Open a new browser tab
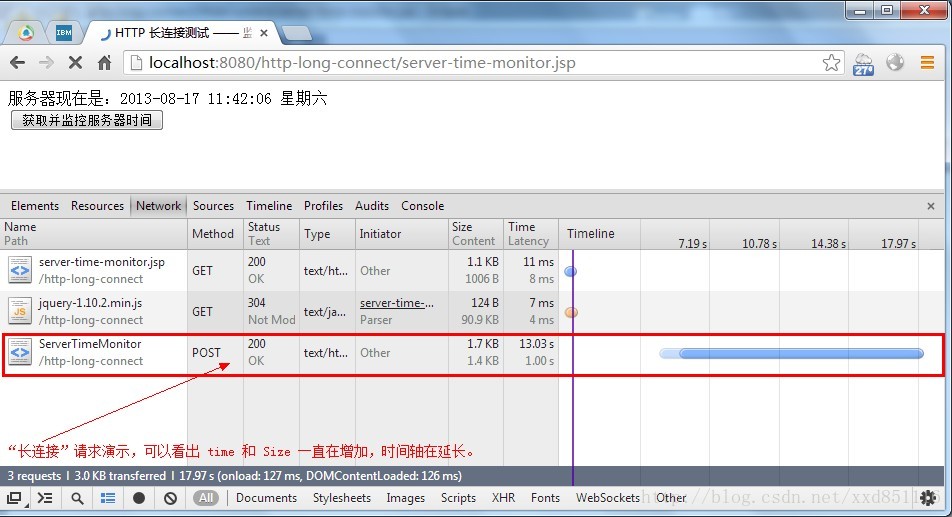 (x=296, y=33)
